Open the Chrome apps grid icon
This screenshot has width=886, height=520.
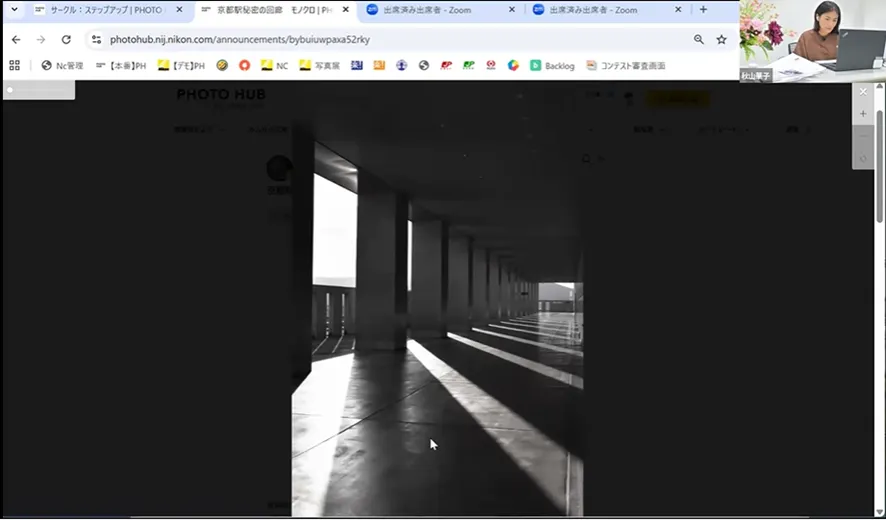click(x=14, y=65)
